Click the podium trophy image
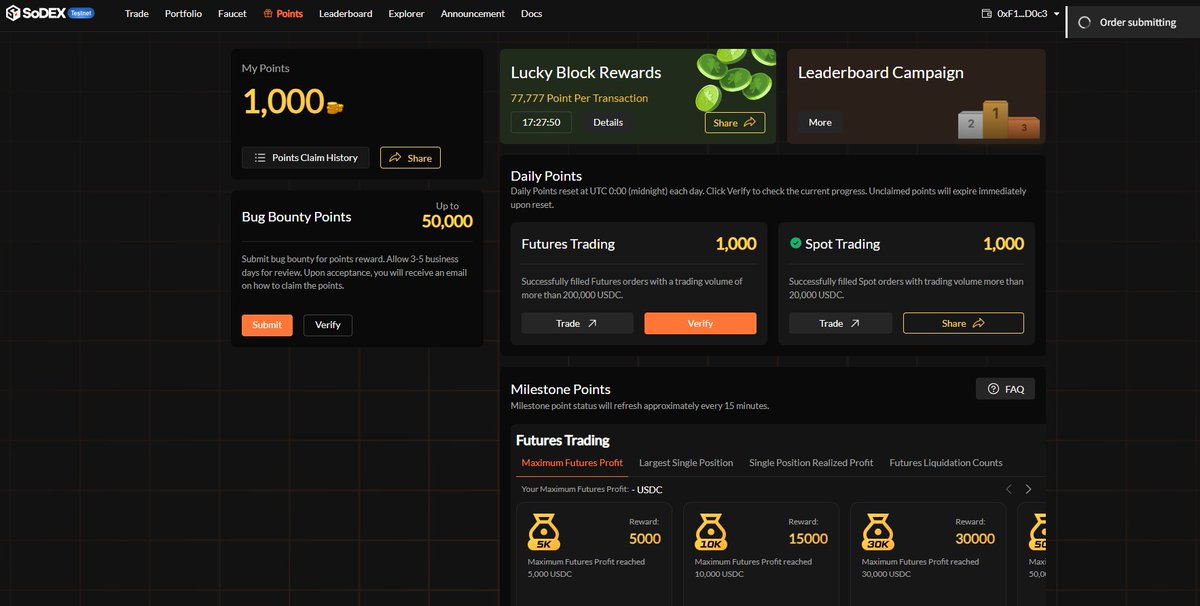The height and width of the screenshot is (606, 1200). pyautogui.click(x=998, y=120)
